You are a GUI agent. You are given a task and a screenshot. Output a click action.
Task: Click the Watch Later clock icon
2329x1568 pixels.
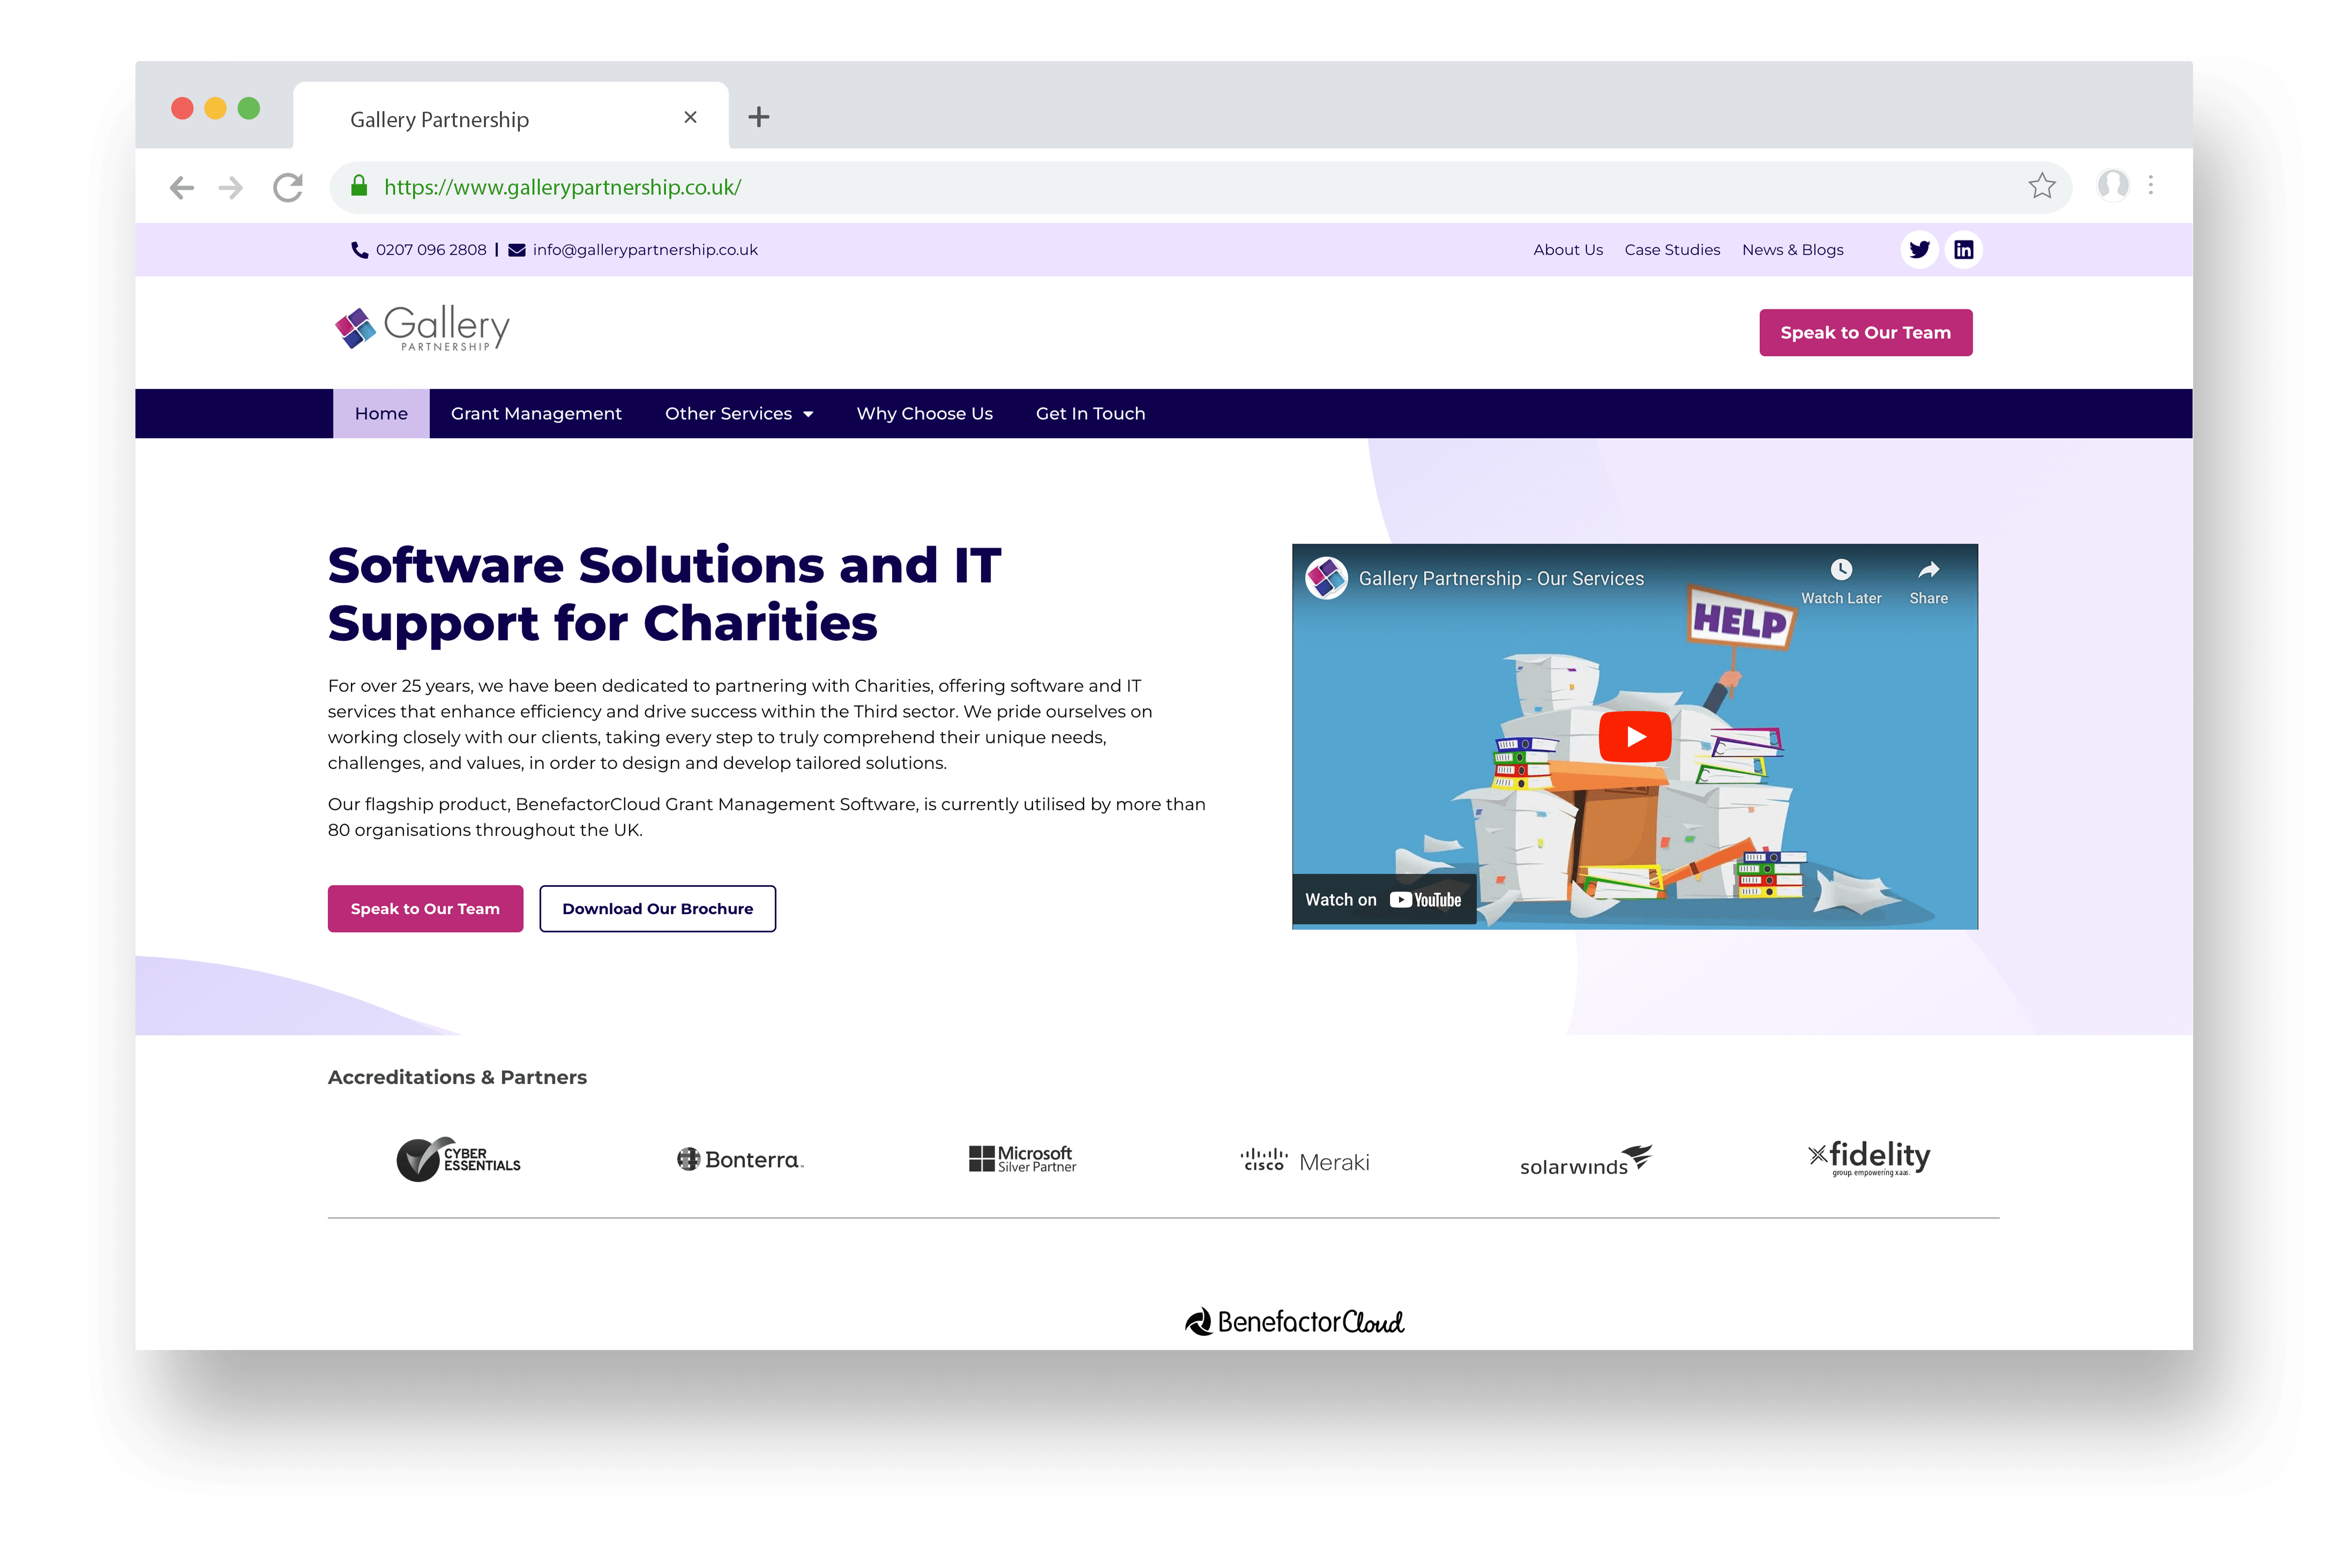[1841, 570]
